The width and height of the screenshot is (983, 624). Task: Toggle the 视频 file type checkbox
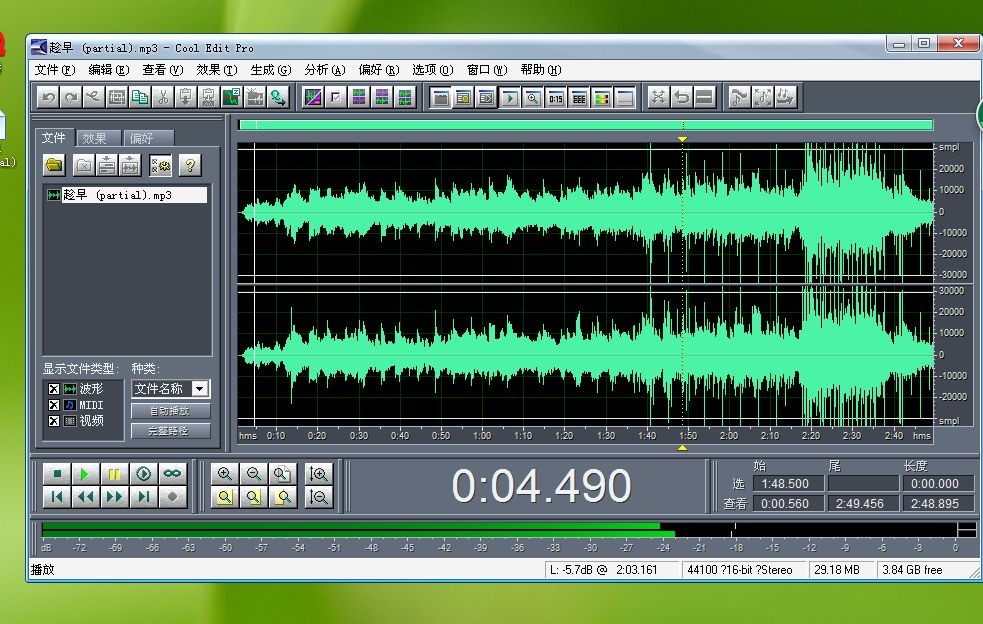pos(53,420)
